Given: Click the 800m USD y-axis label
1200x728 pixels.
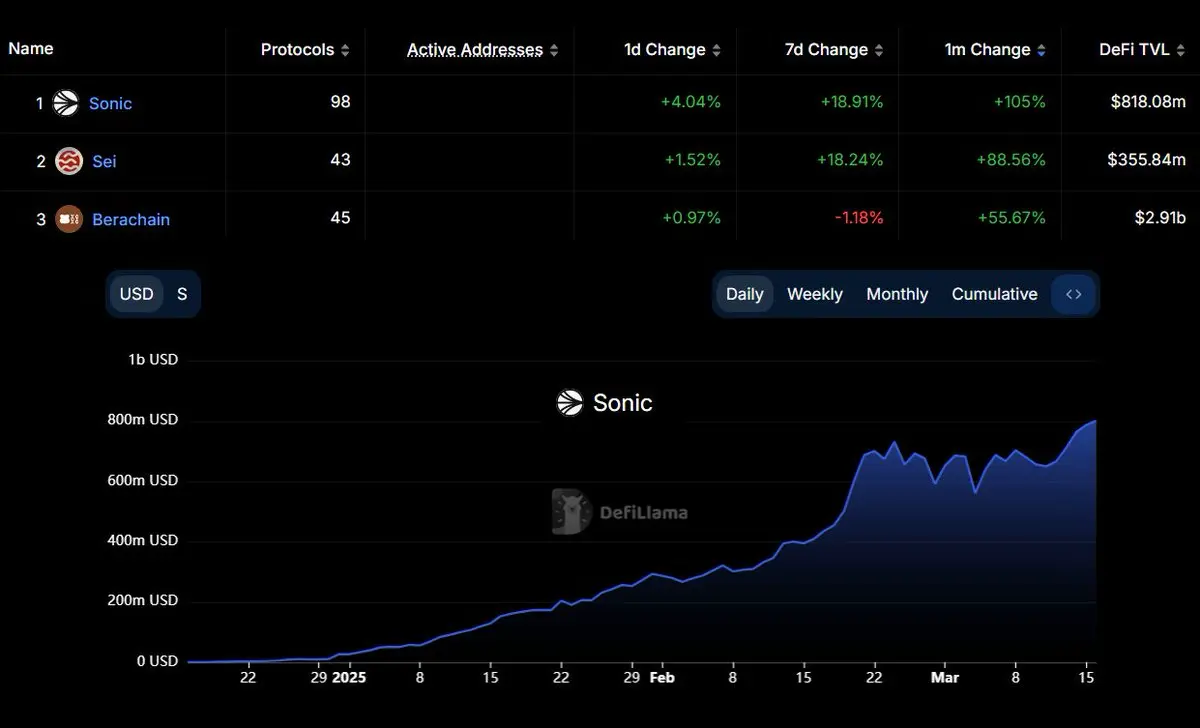Looking at the screenshot, I should [x=143, y=420].
